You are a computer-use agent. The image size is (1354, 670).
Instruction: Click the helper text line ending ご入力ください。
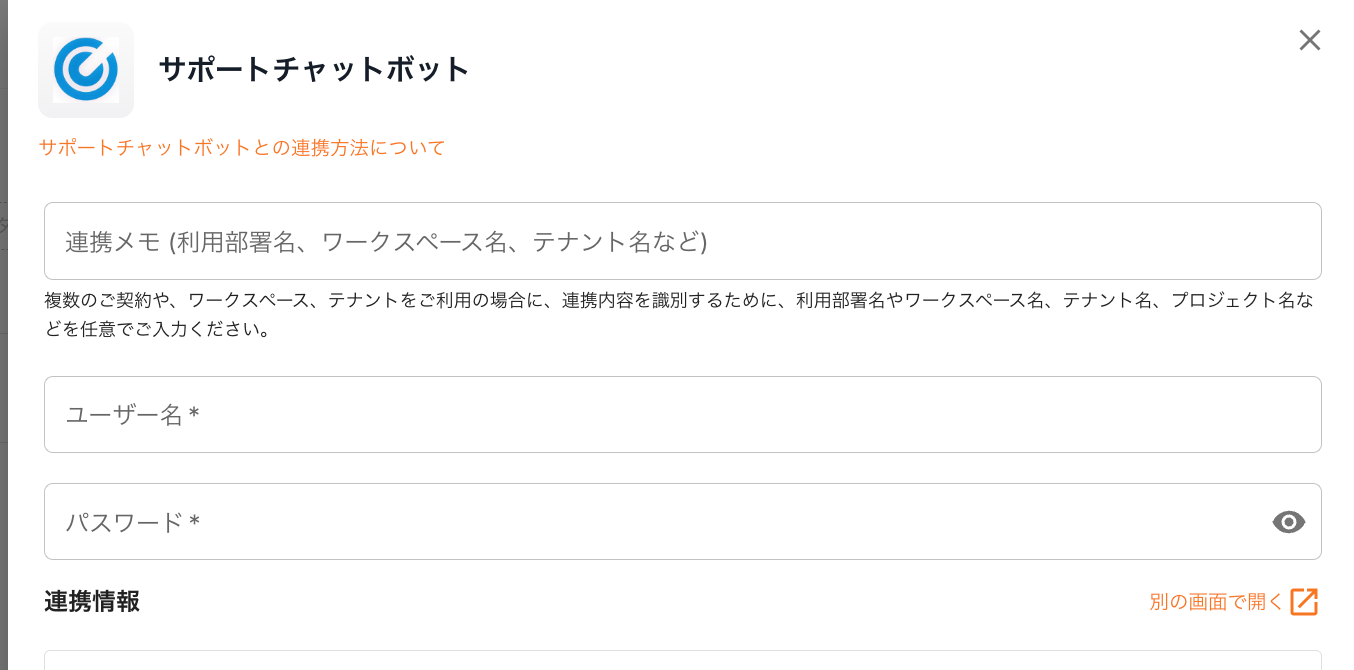pos(158,329)
